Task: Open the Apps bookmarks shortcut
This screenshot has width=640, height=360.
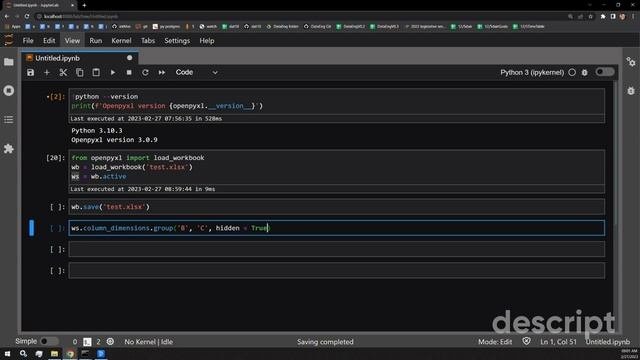Action: pos(12,27)
